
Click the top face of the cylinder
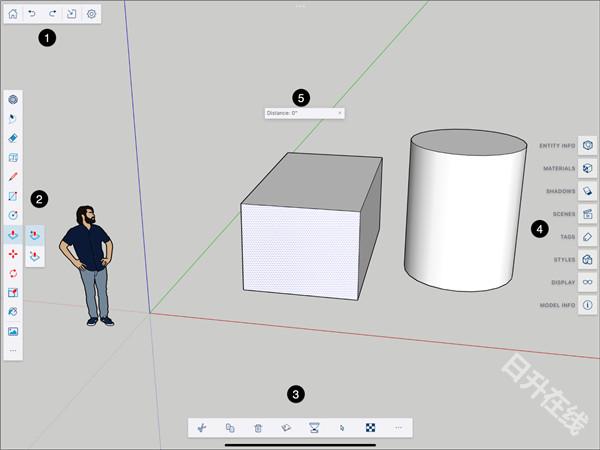pos(469,142)
